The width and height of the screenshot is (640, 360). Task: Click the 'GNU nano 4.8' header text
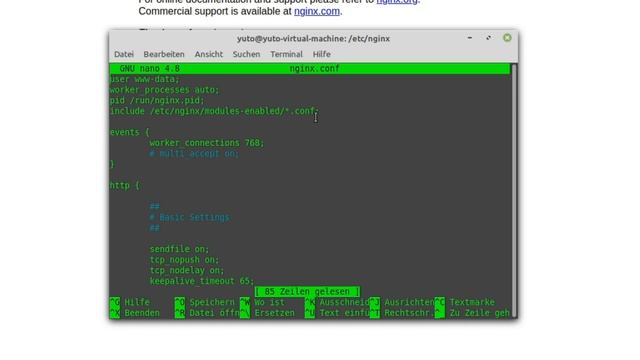tap(149, 69)
